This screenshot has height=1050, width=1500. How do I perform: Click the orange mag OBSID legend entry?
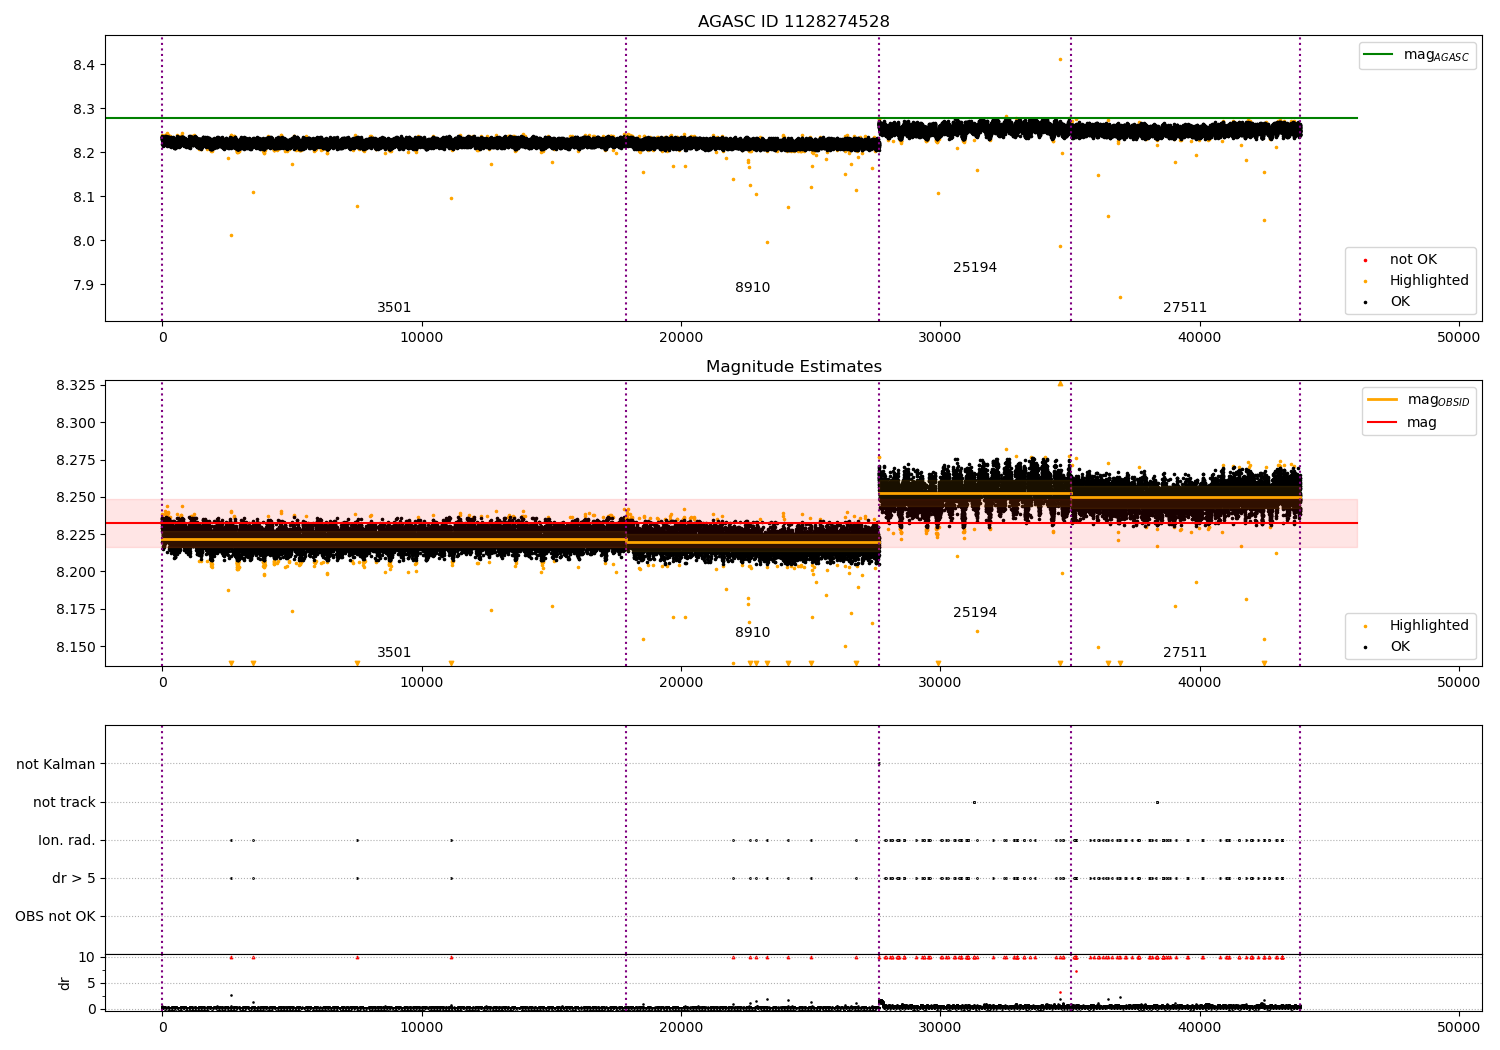(1418, 400)
